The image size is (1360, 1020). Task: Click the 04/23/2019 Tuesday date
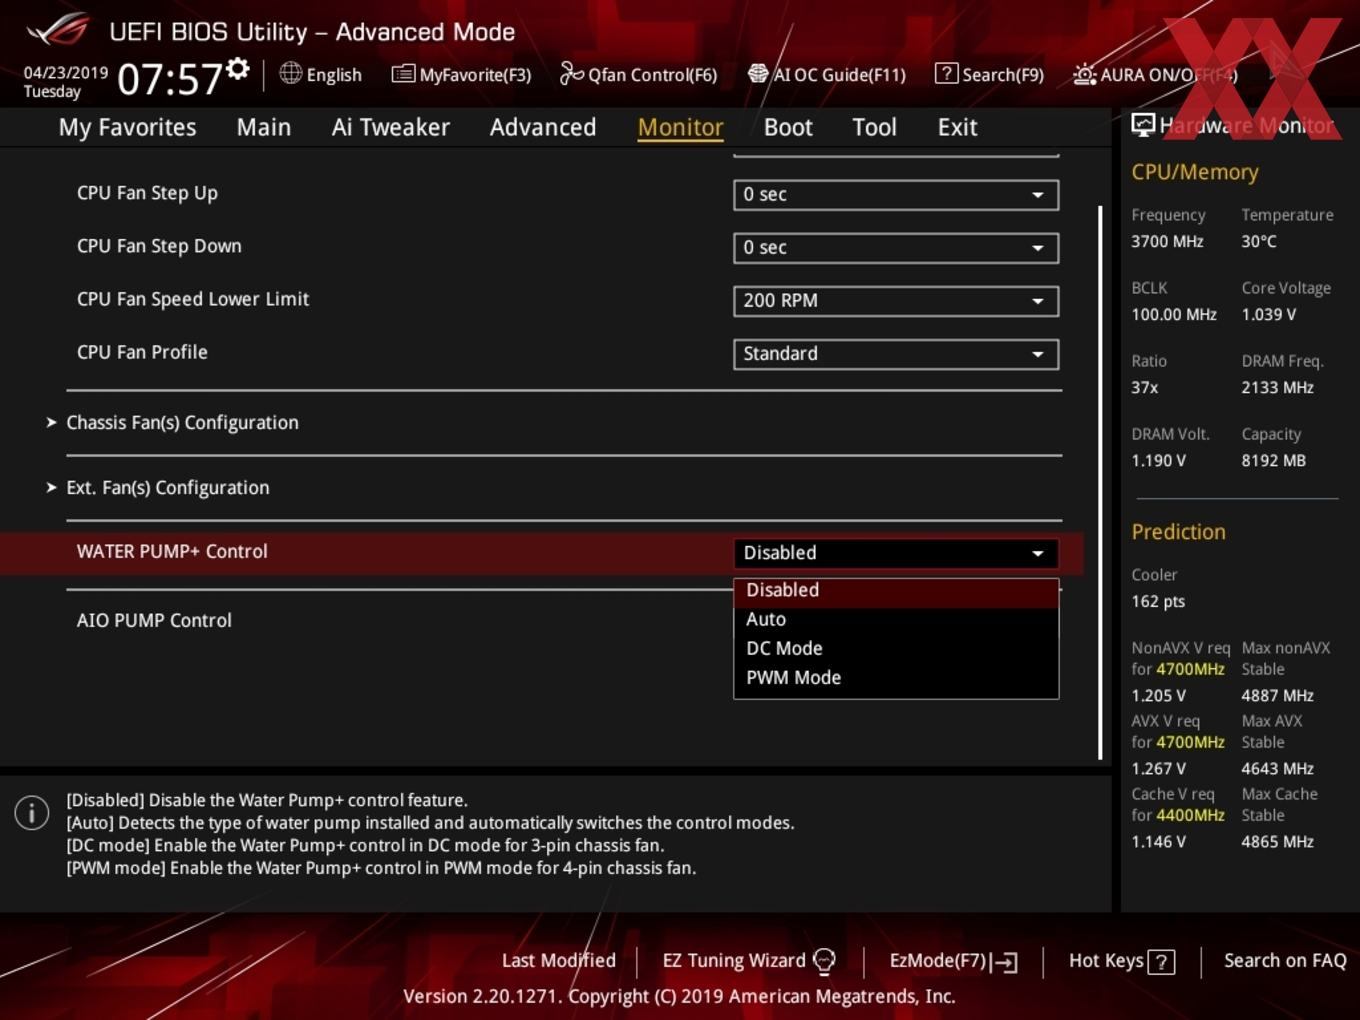pos(65,82)
